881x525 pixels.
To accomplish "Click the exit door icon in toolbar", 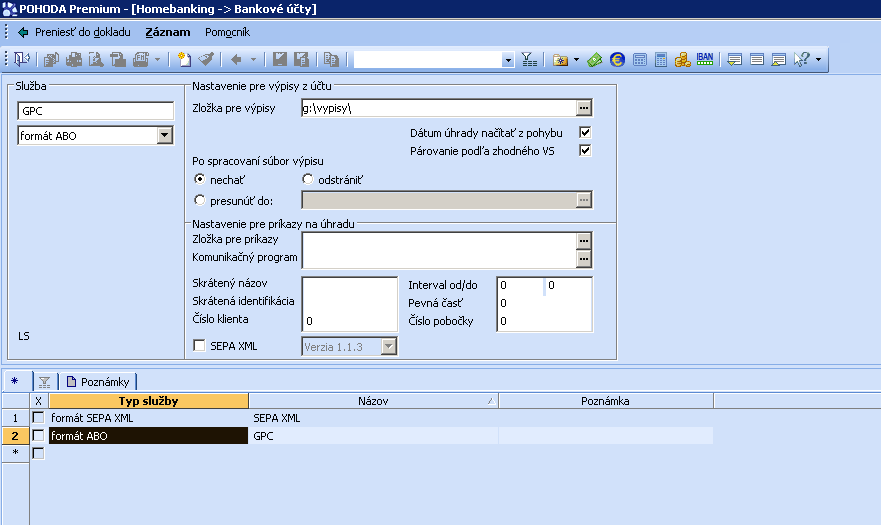I will [22, 60].
